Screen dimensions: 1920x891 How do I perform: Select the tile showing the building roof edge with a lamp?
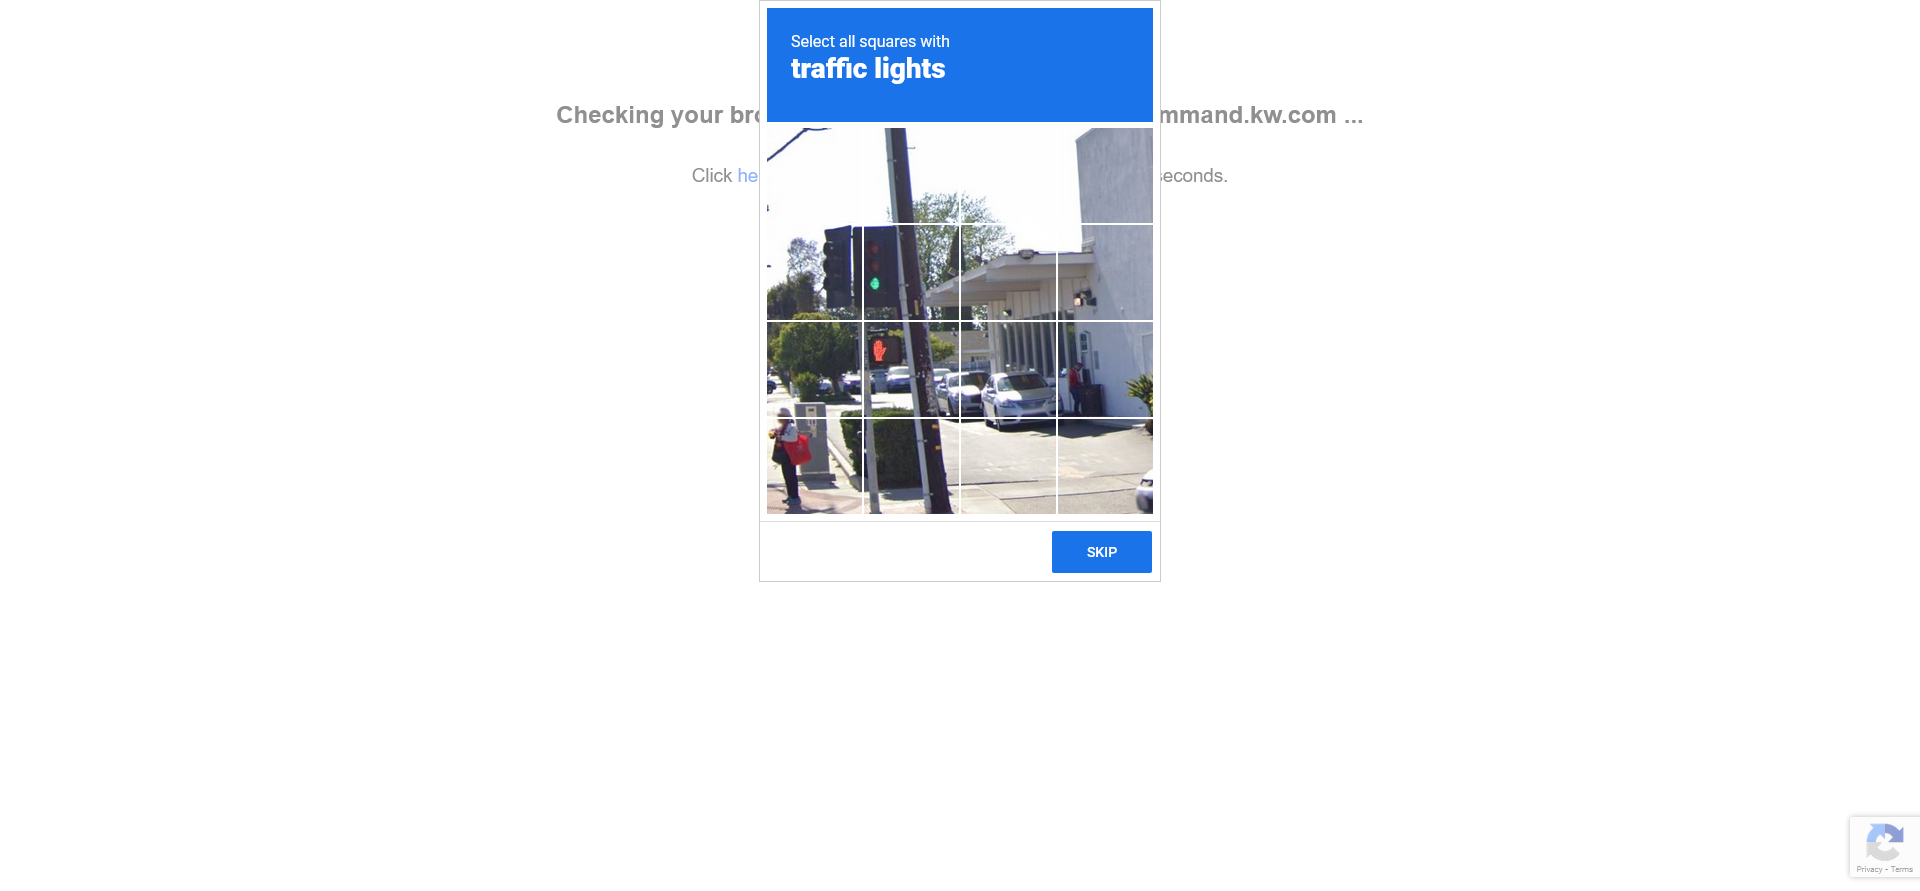click(x=1008, y=272)
